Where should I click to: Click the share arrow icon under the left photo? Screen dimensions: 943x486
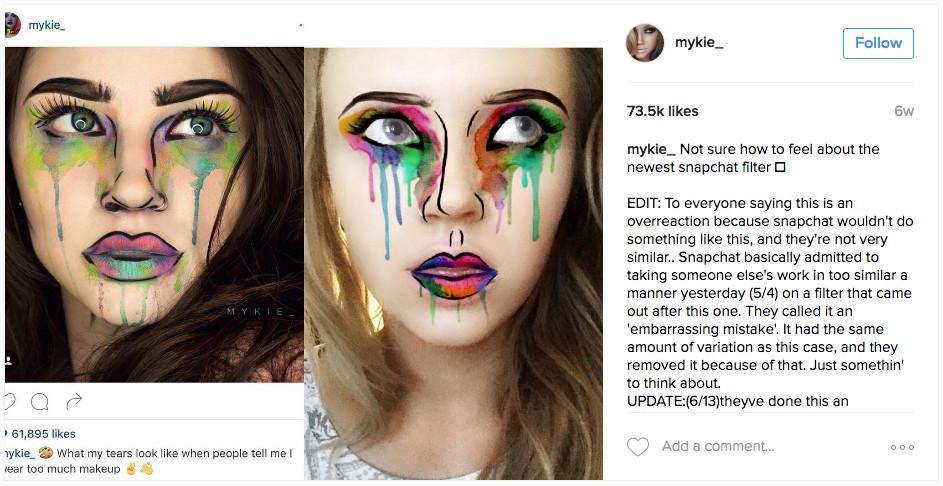point(73,402)
